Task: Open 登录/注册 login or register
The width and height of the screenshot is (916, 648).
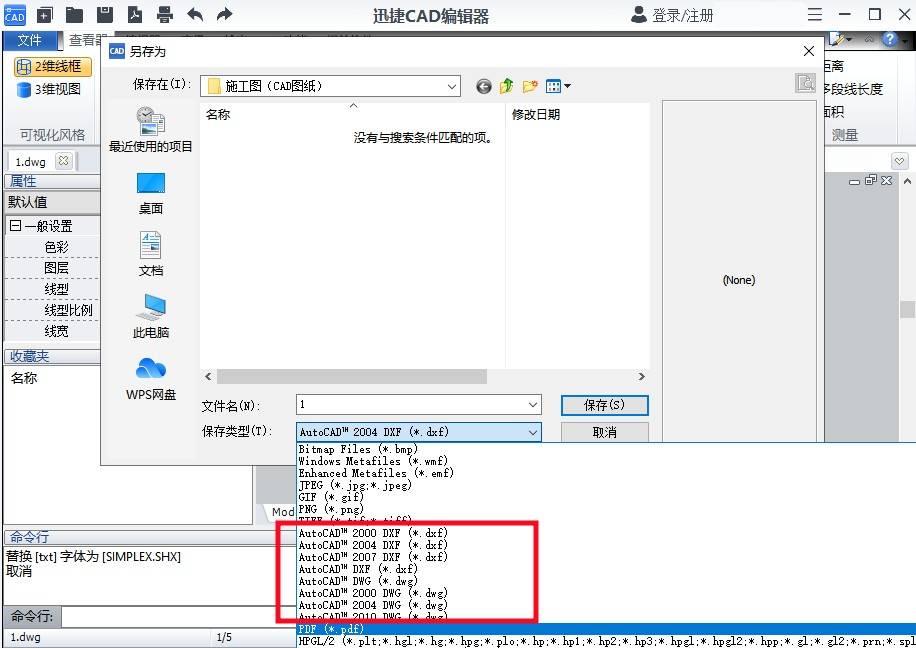Action: [683, 15]
